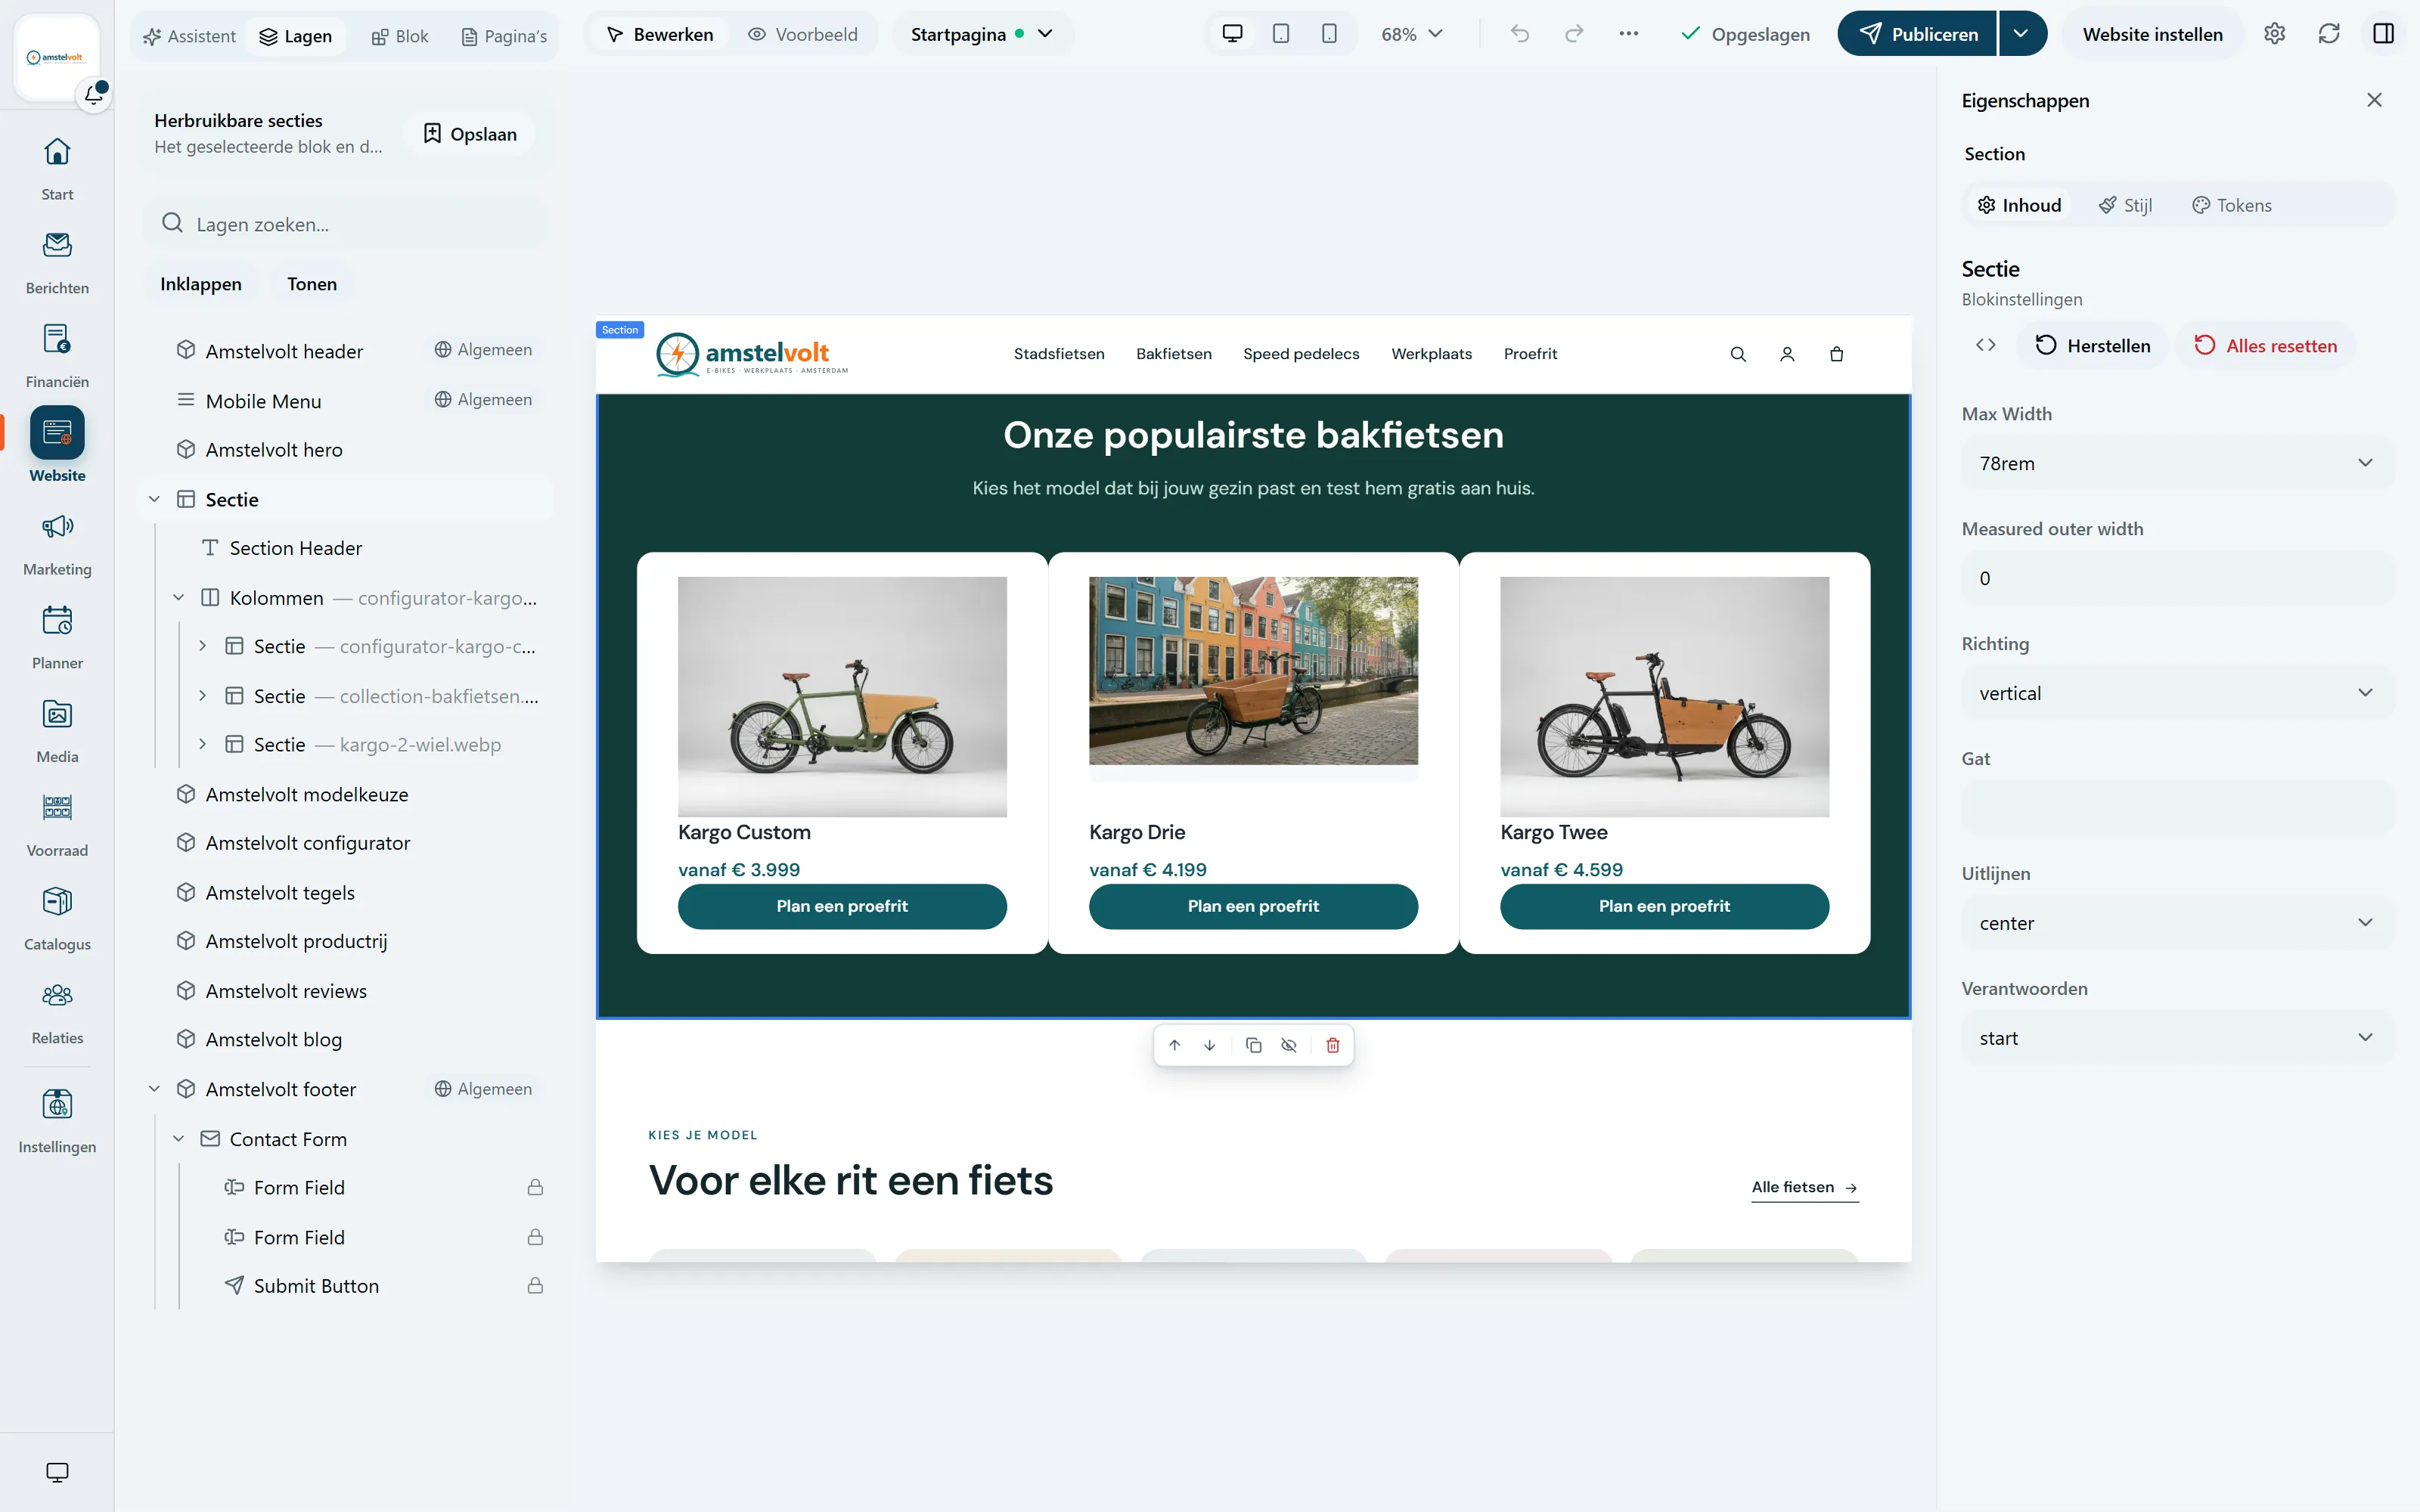
Task: Switch to desktop viewport preview
Action: [x=1232, y=34]
